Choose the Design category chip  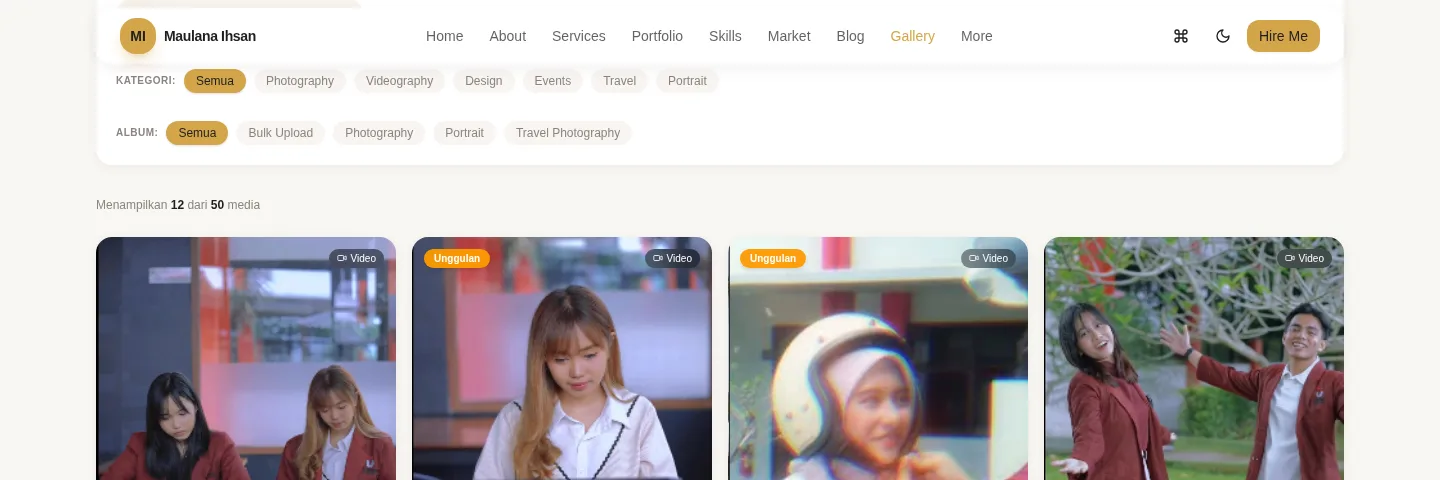click(x=484, y=81)
